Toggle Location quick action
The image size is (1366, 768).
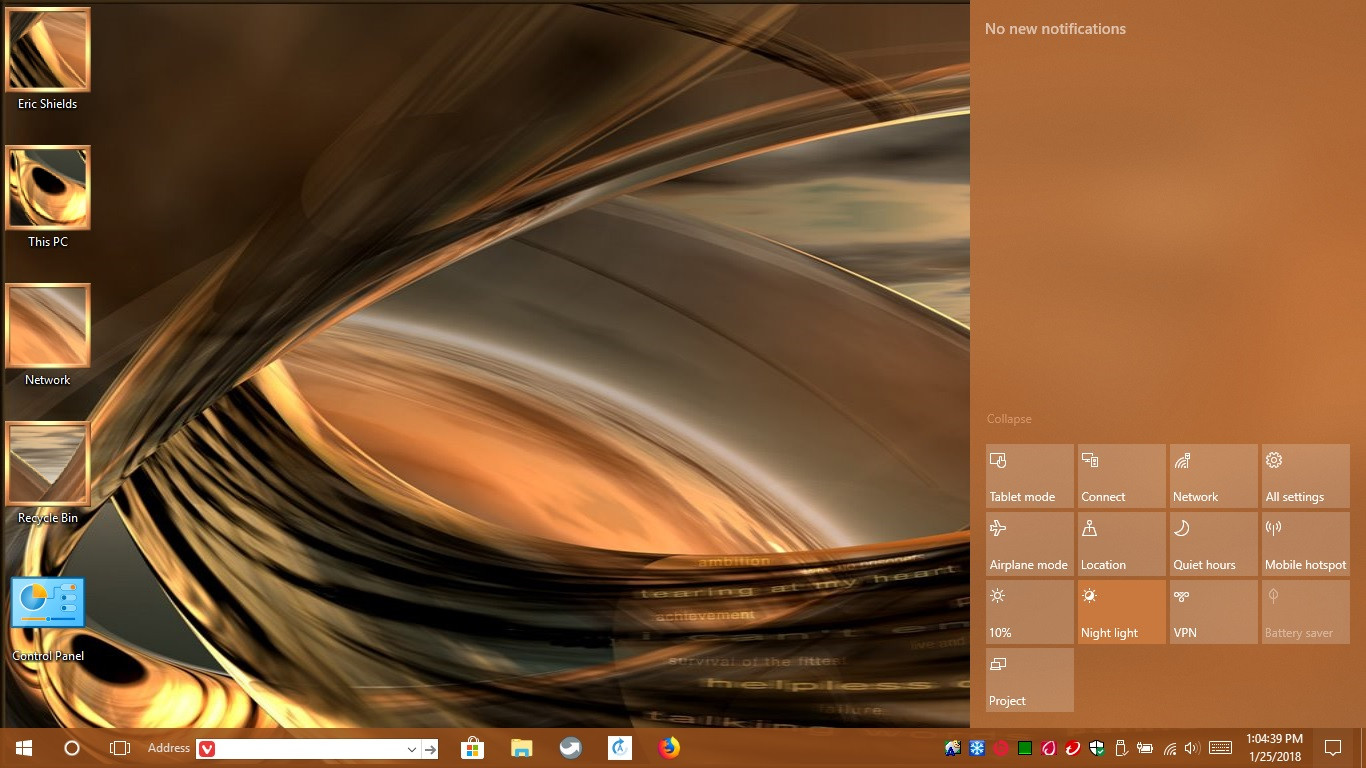1122,544
